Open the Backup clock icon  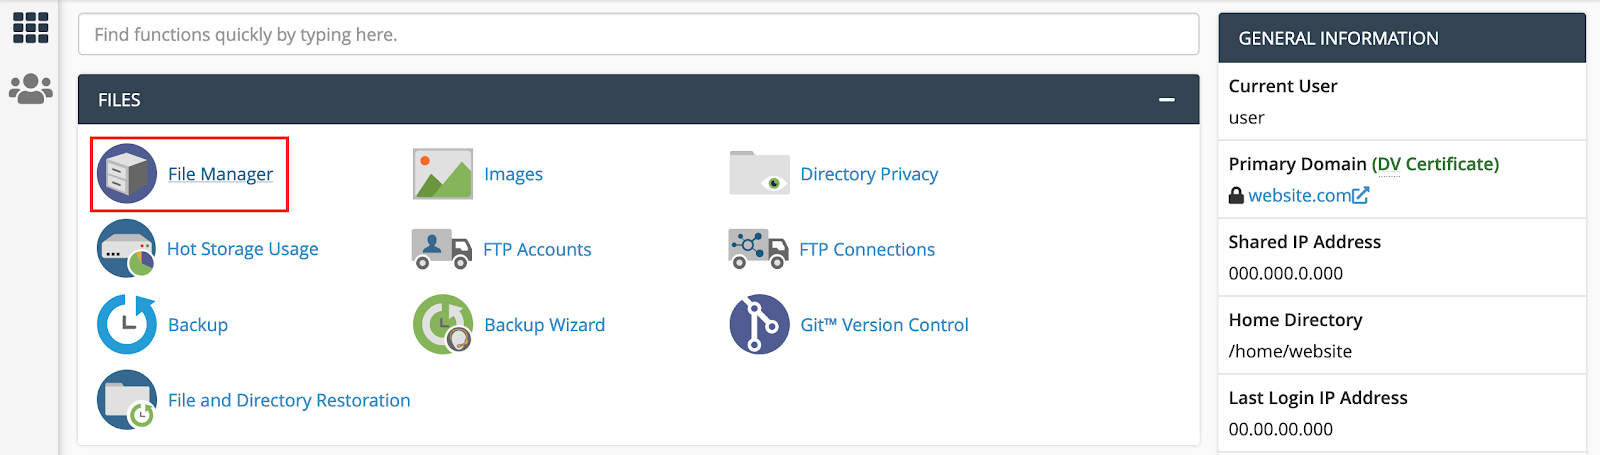click(127, 324)
